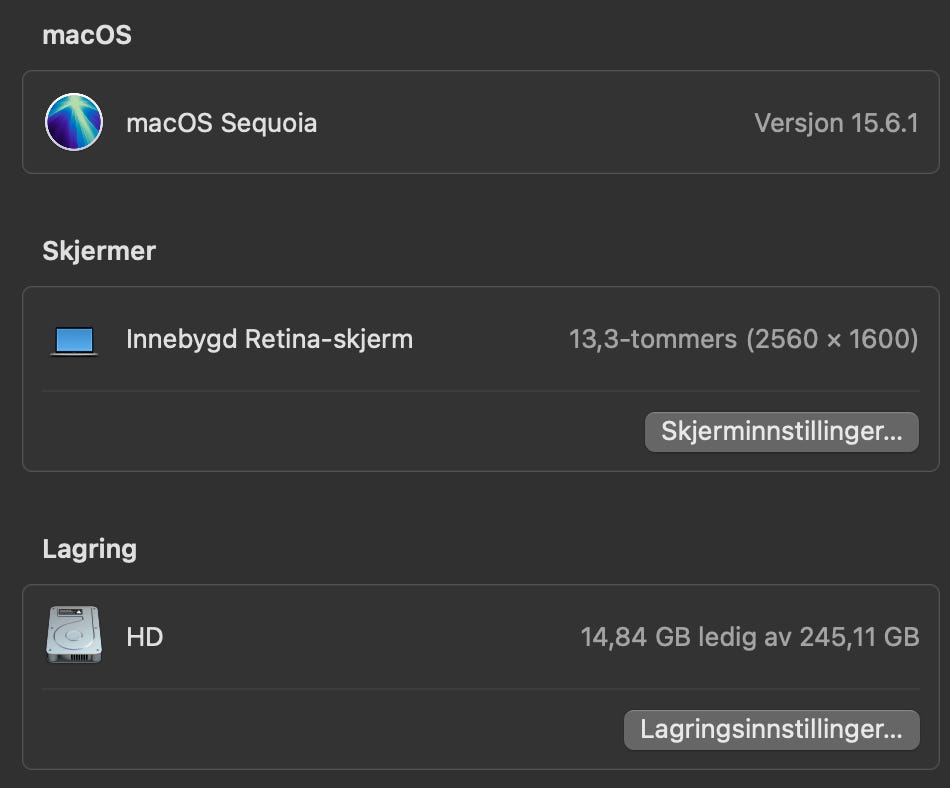
Task: Open Skjerminnstillinger display settings
Action: pyautogui.click(x=781, y=432)
